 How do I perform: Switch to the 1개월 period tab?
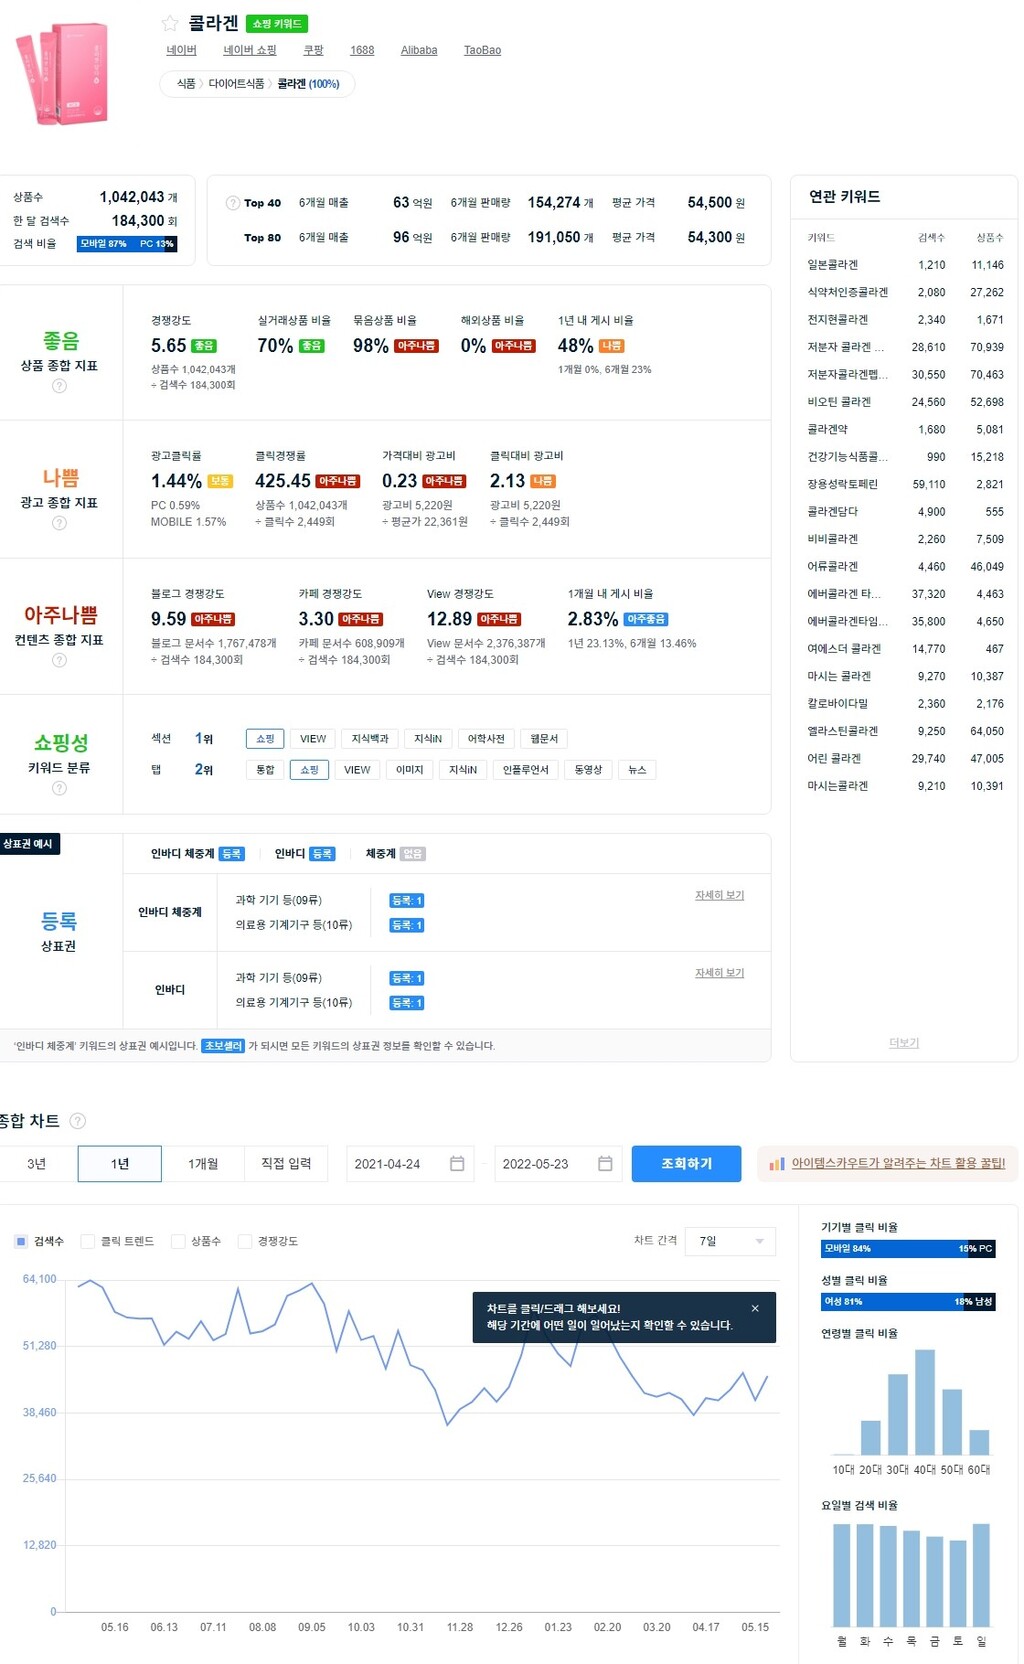pos(203,1164)
